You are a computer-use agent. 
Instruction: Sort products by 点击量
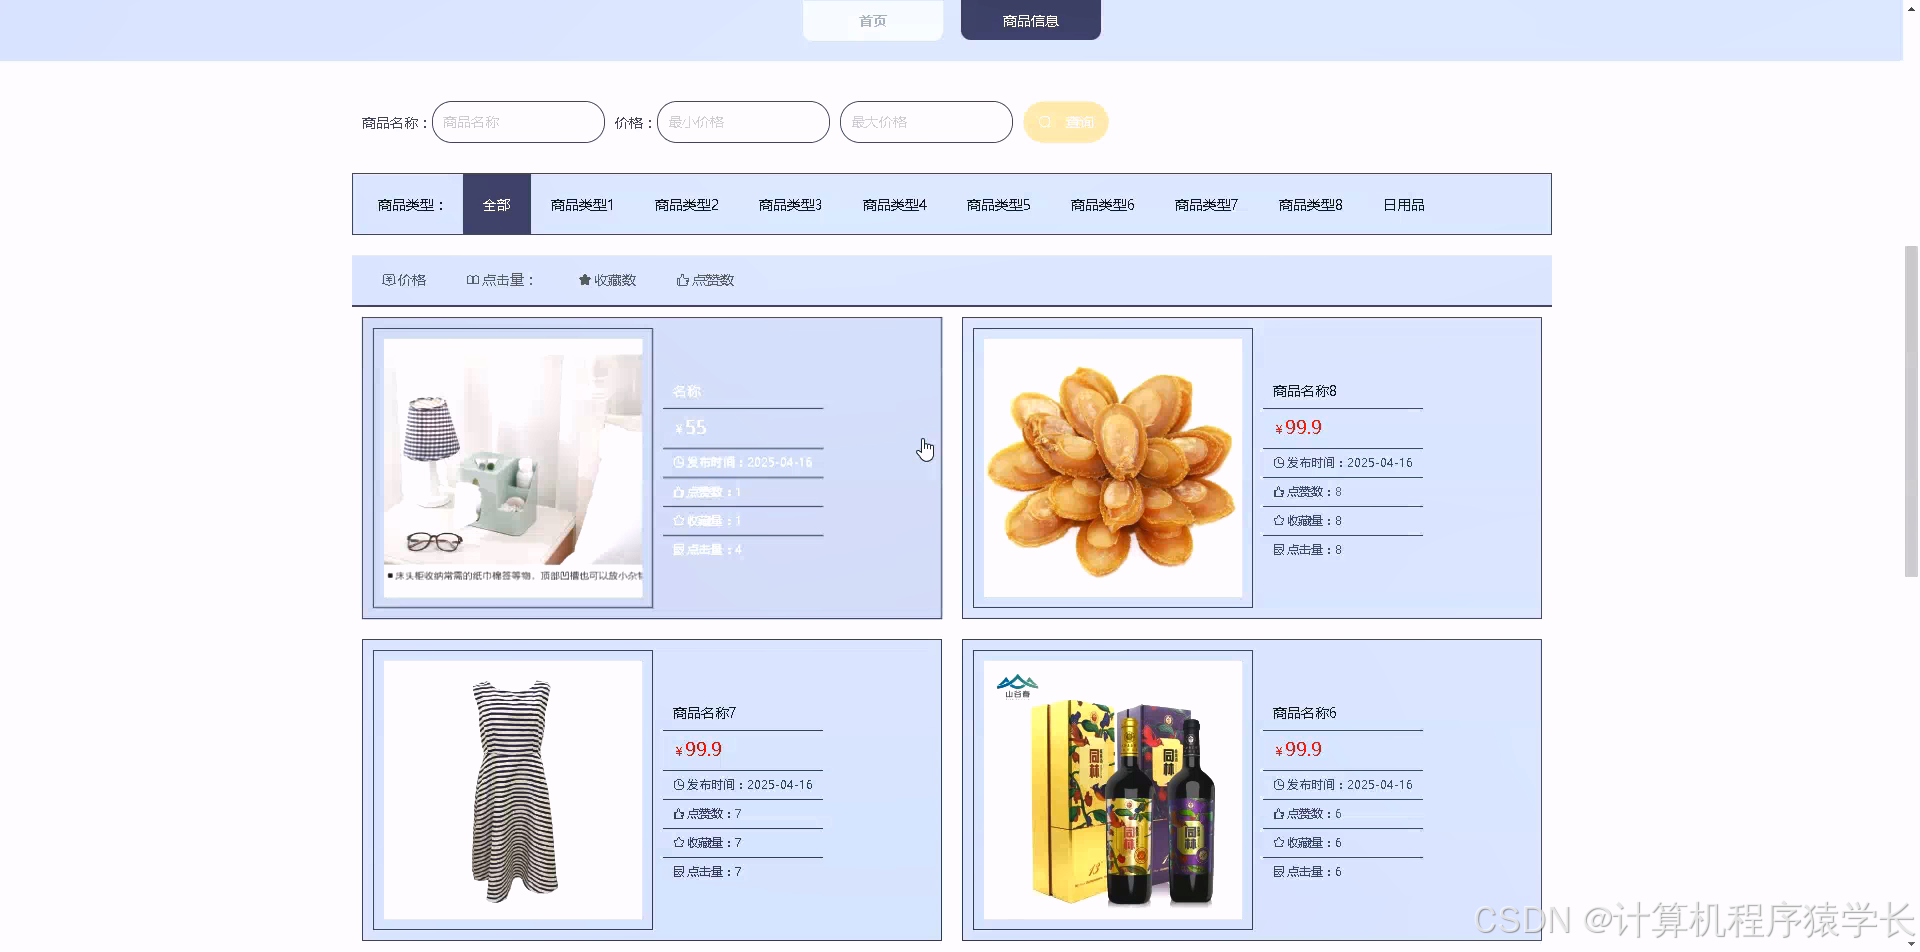500,280
